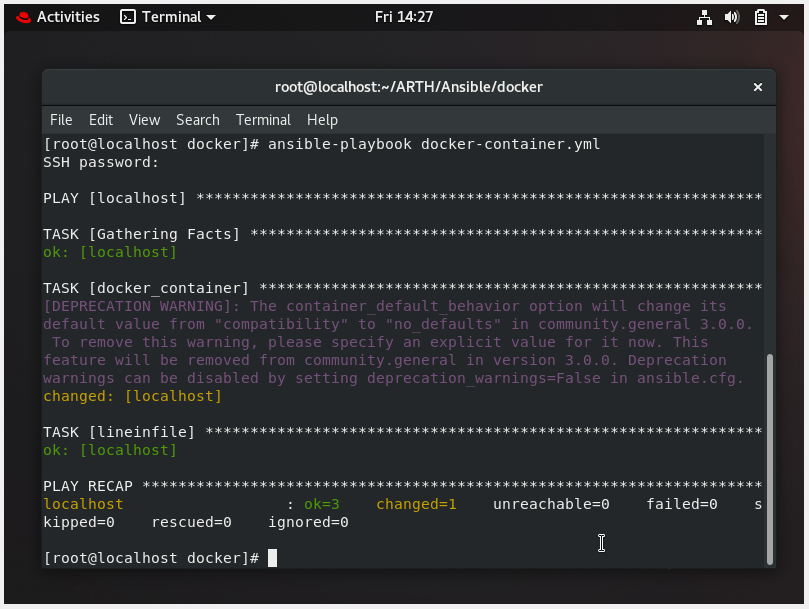Open the View menu
The image size is (809, 609).
coord(144,120)
